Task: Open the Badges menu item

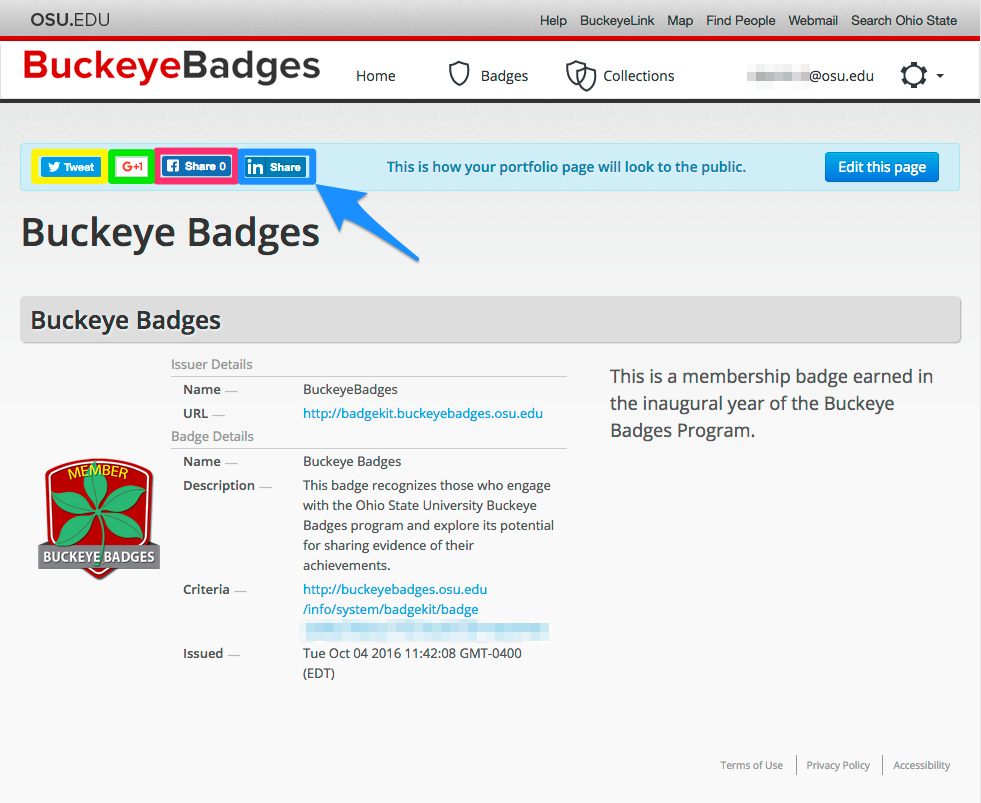Action: [504, 76]
